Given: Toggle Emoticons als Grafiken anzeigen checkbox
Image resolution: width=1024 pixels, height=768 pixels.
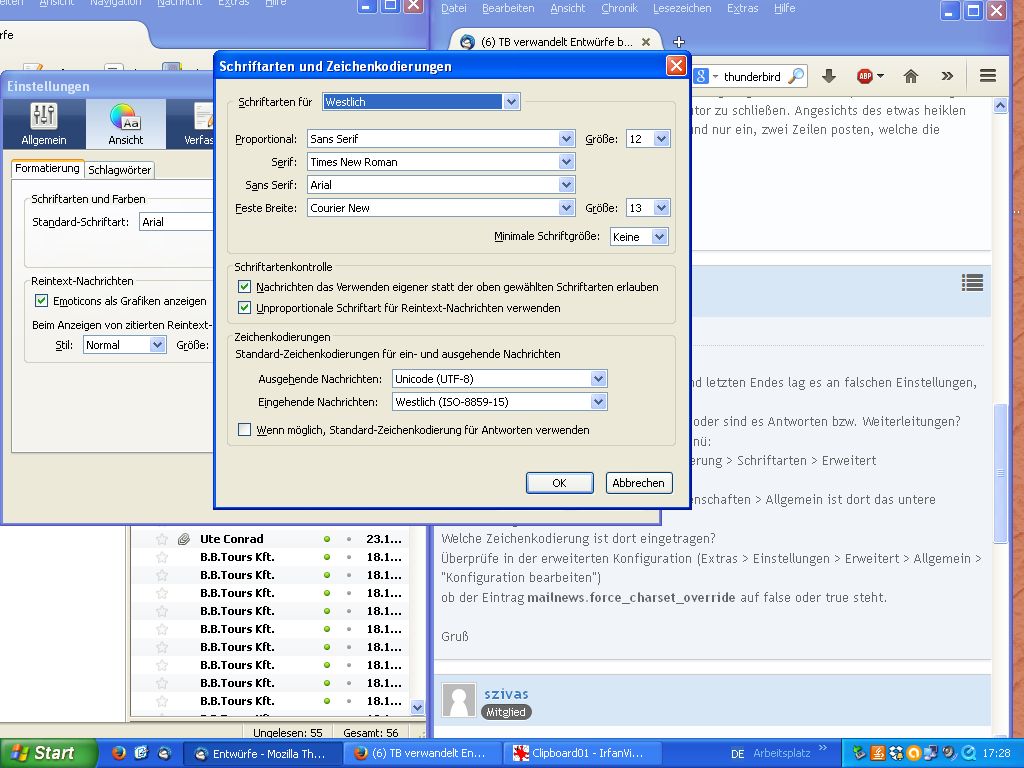Looking at the screenshot, I should point(41,300).
